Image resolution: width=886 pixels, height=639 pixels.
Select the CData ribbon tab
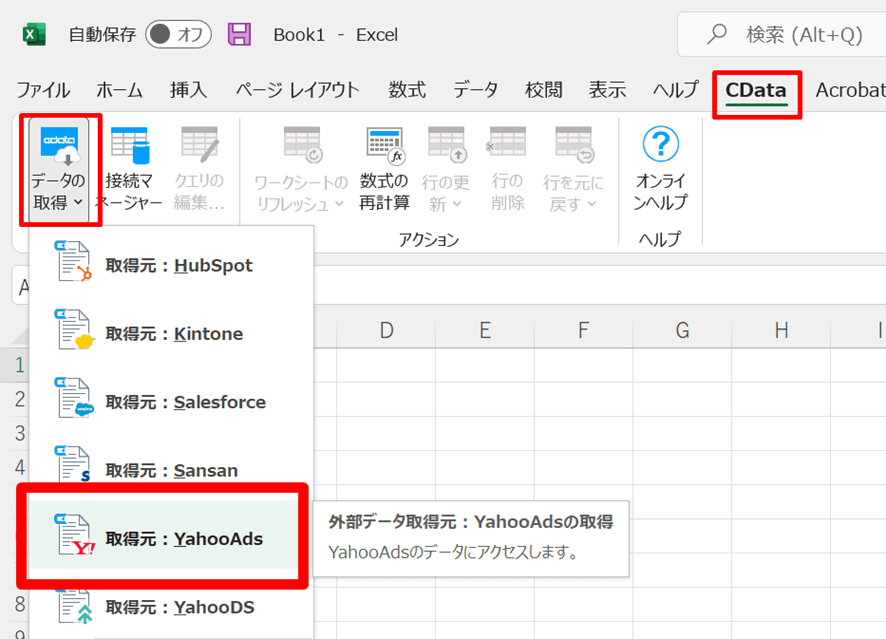(756, 90)
